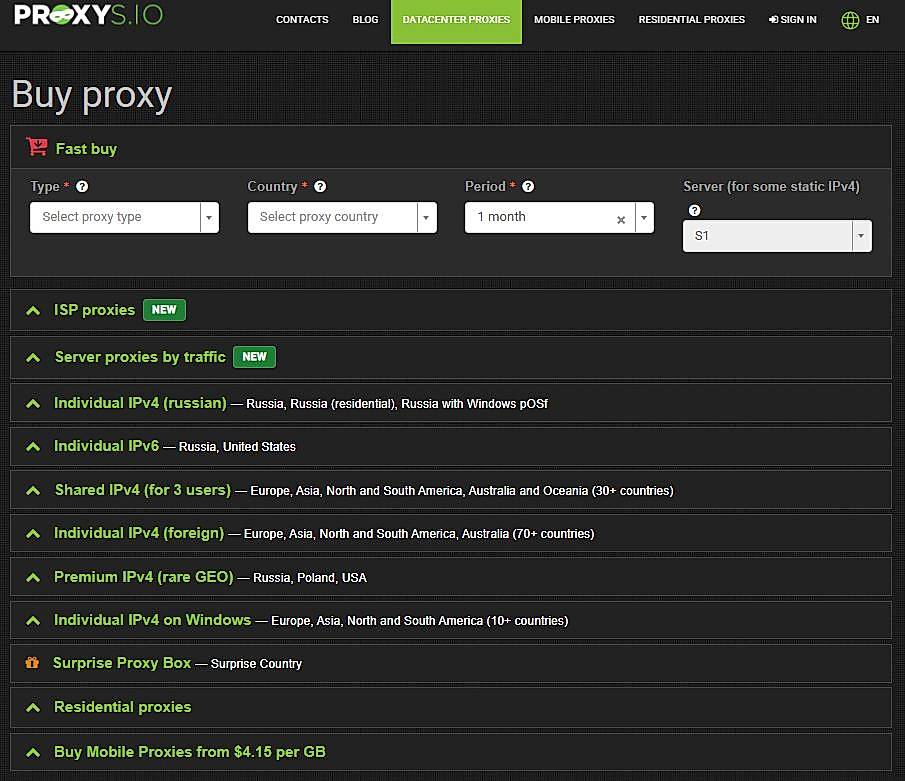905x781 pixels.
Task: Clear the 1 month period selection
Action: tap(621, 219)
